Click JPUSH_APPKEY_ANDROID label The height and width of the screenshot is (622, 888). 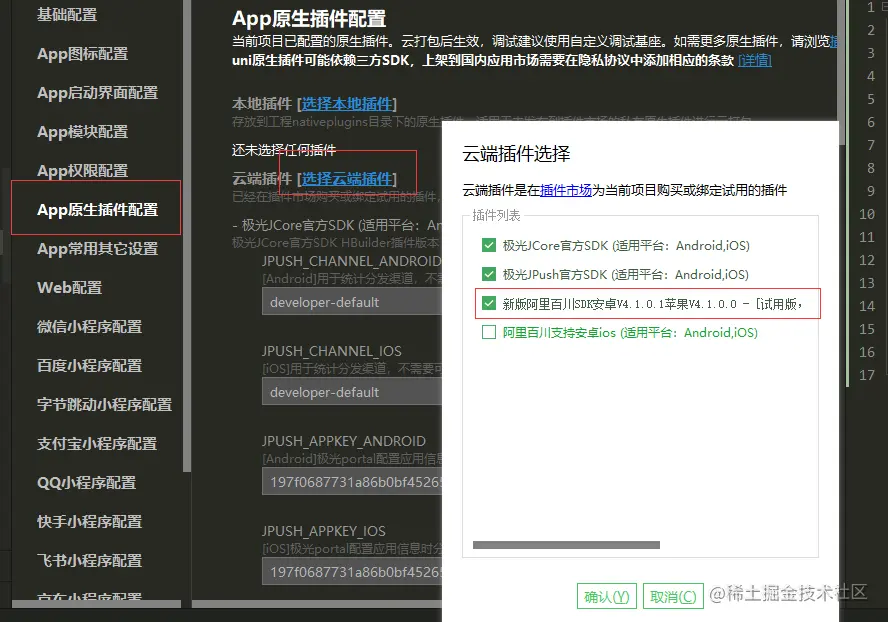(x=344, y=441)
